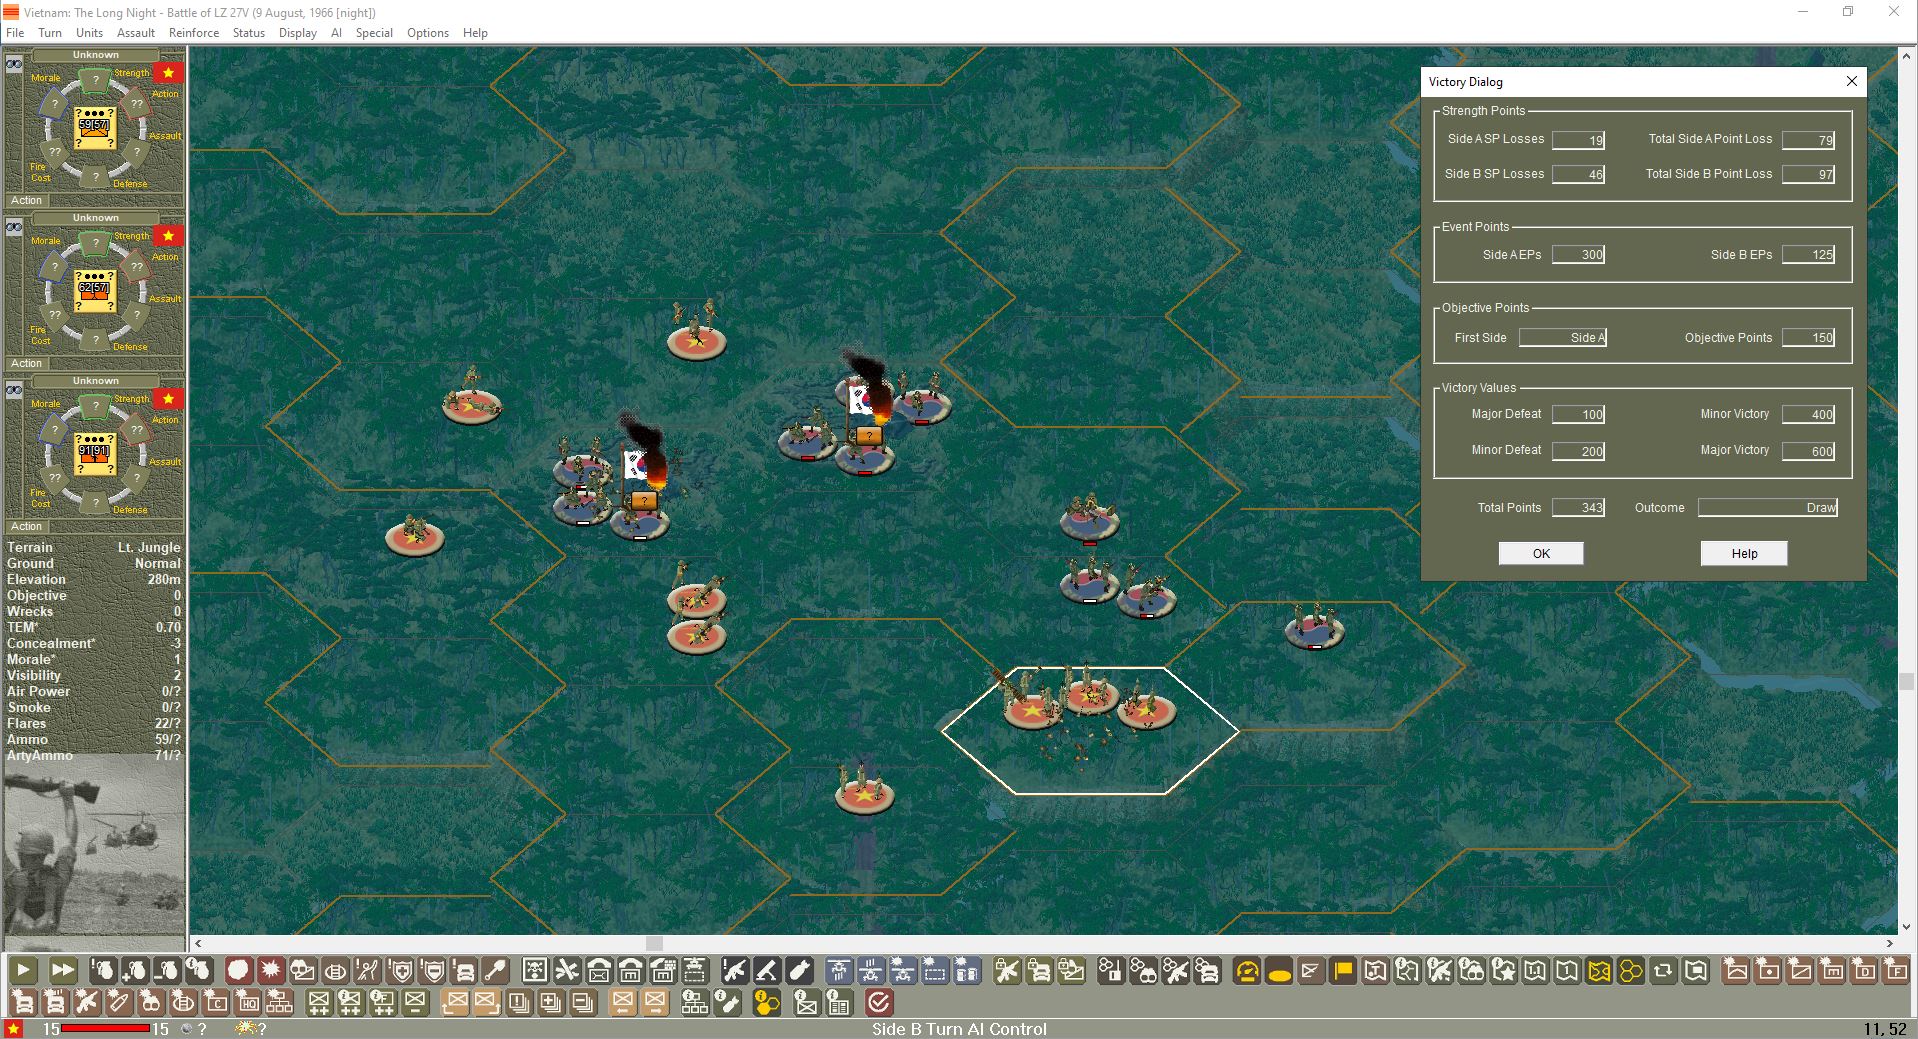
Task: Click the circular arrows rotate icon
Action: pyautogui.click(x=1663, y=970)
